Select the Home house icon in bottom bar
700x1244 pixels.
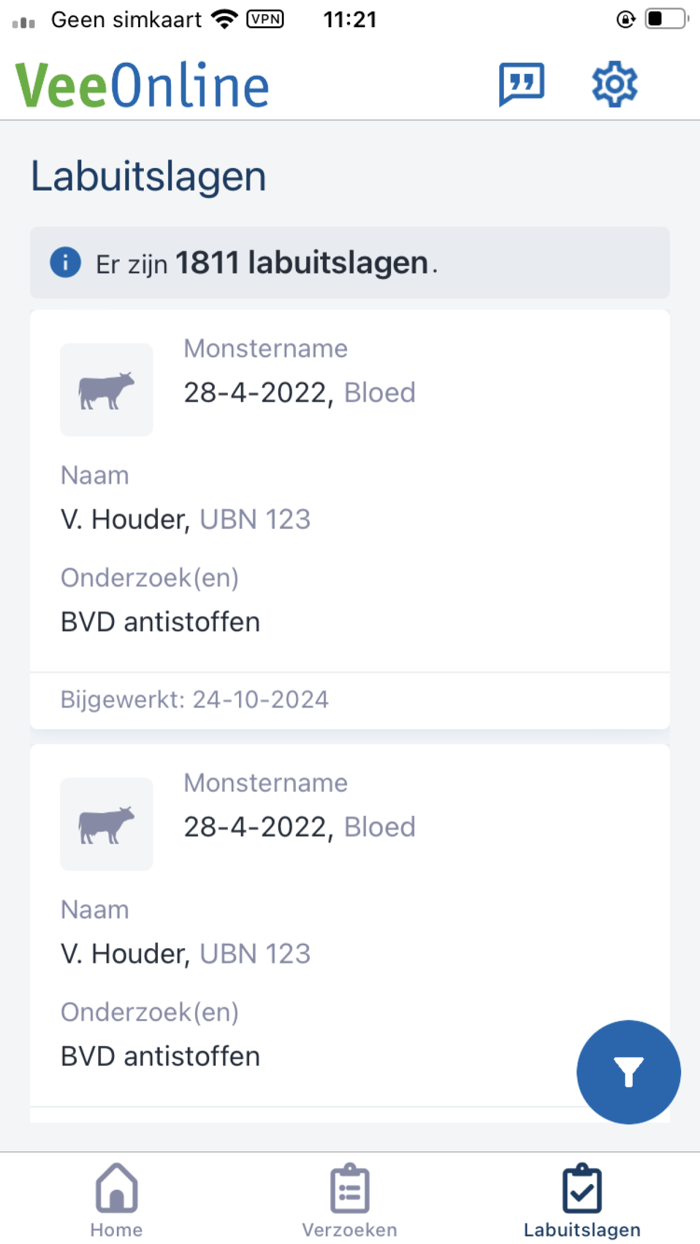point(116,1188)
